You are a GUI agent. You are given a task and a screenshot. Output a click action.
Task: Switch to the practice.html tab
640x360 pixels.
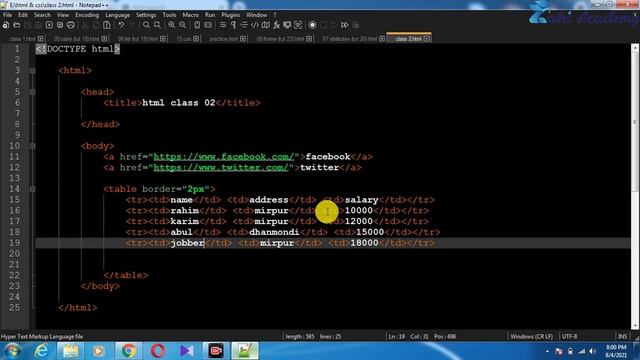(223, 39)
